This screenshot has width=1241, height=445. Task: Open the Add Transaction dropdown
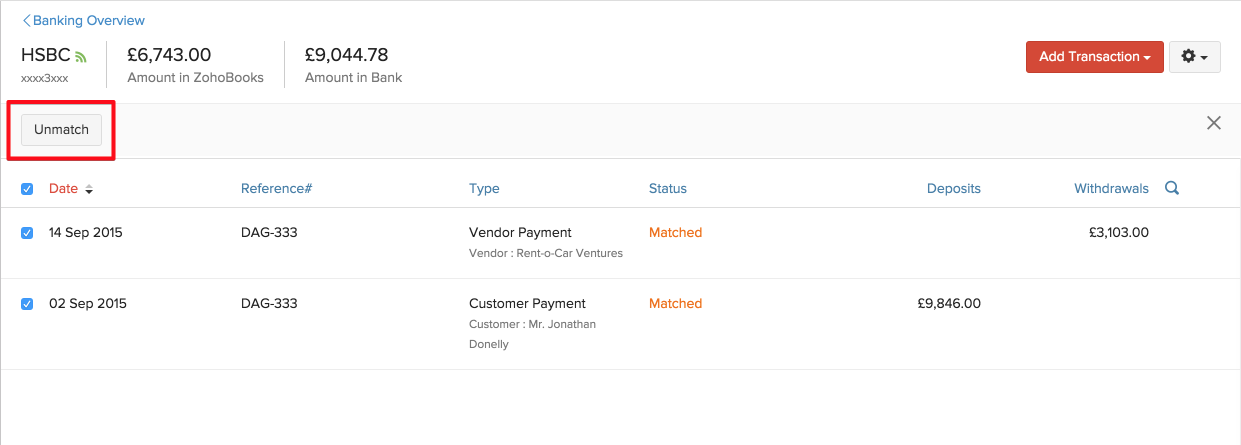point(1094,57)
